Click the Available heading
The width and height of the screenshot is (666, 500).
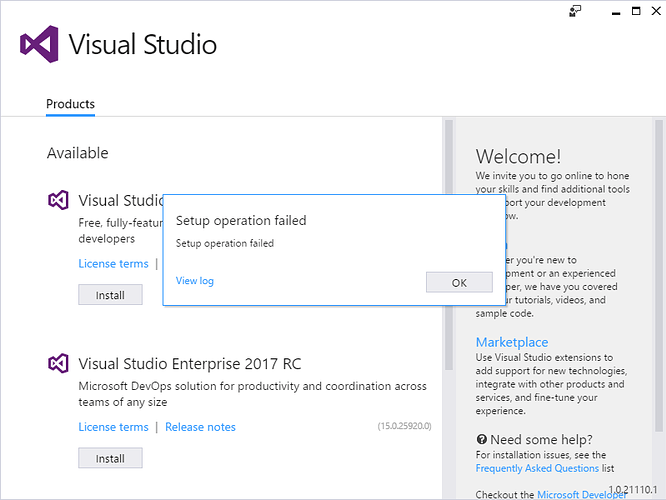tap(78, 153)
